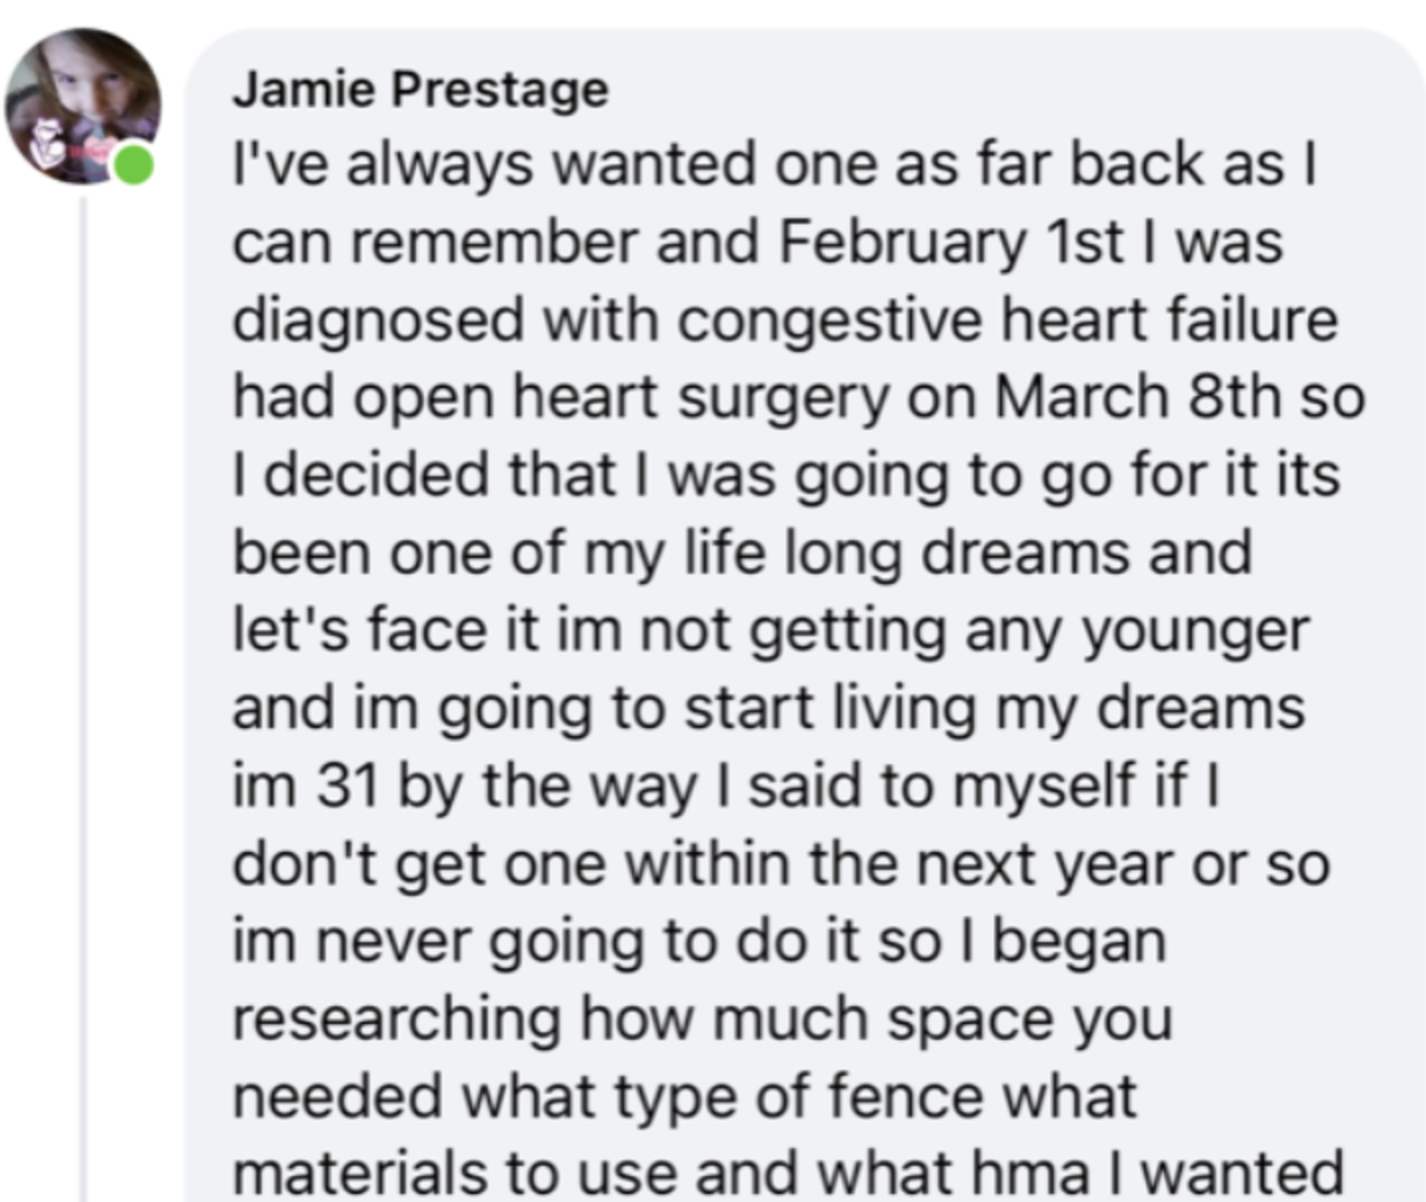
Task: Click the green online status dot
Action: 133,164
